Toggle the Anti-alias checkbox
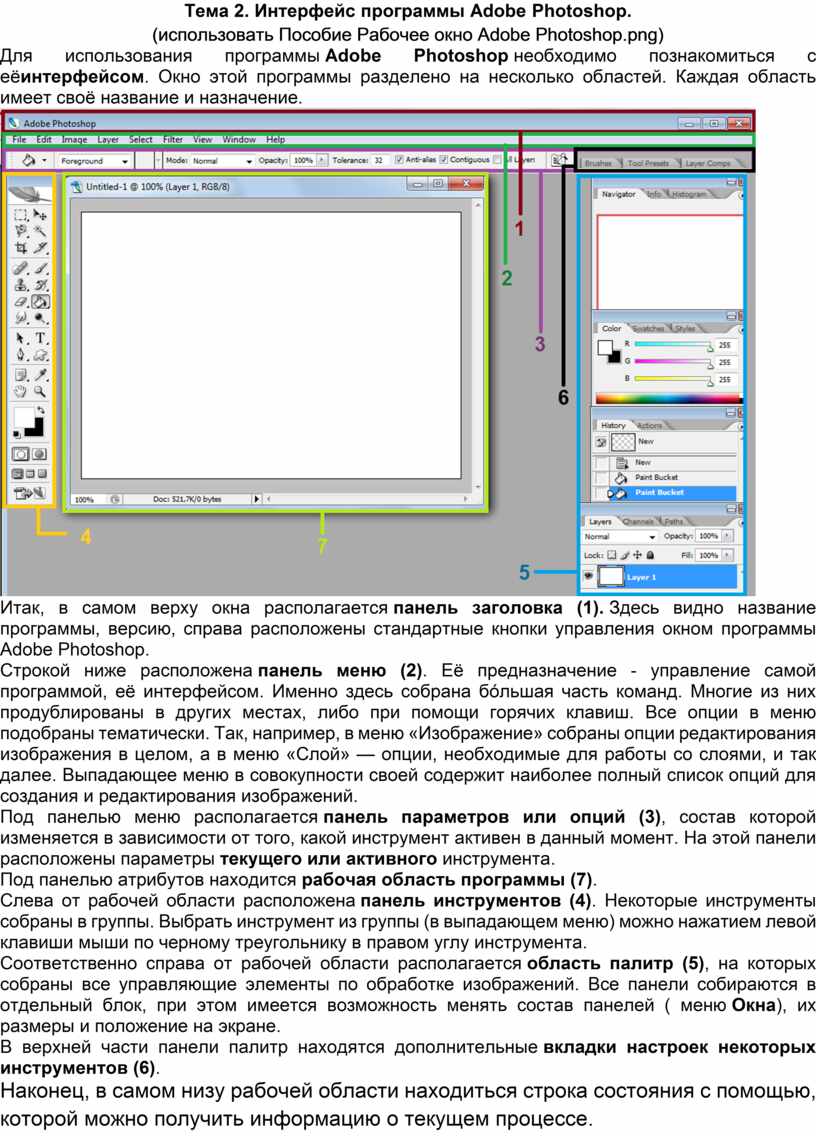 point(399,159)
